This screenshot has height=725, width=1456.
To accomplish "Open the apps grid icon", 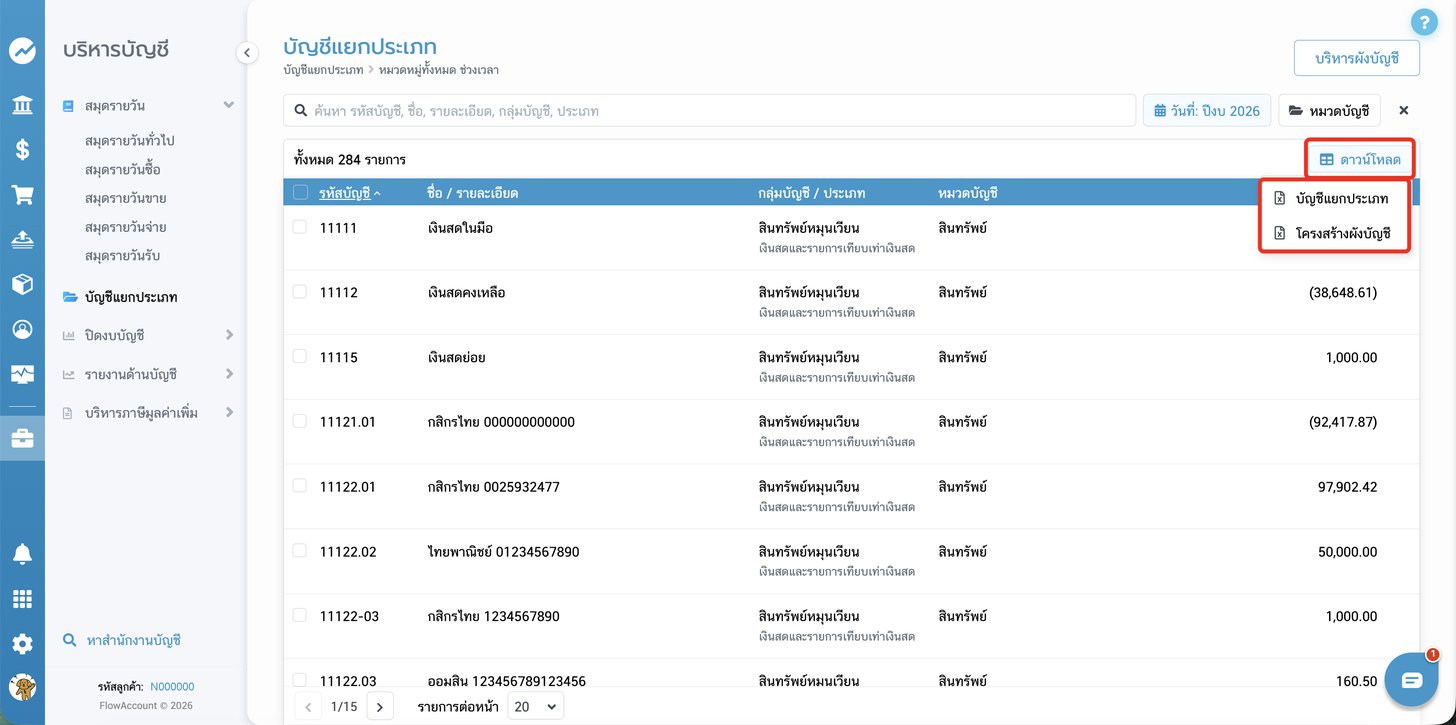I will coord(22,599).
